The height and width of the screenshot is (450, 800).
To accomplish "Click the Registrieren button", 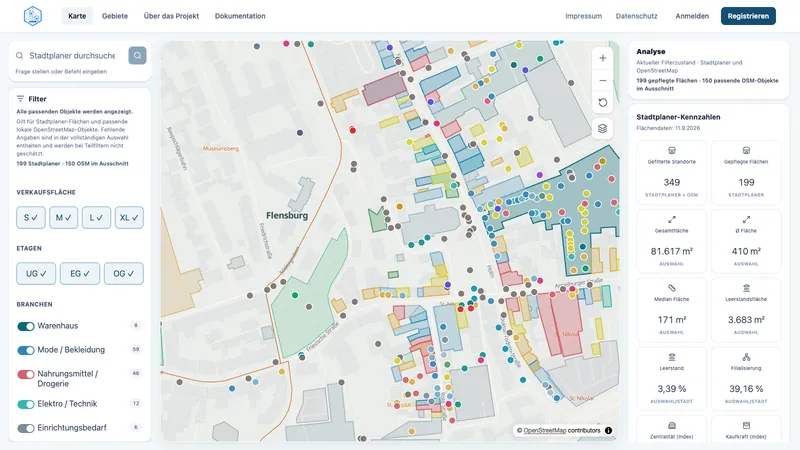I will pyautogui.click(x=748, y=16).
